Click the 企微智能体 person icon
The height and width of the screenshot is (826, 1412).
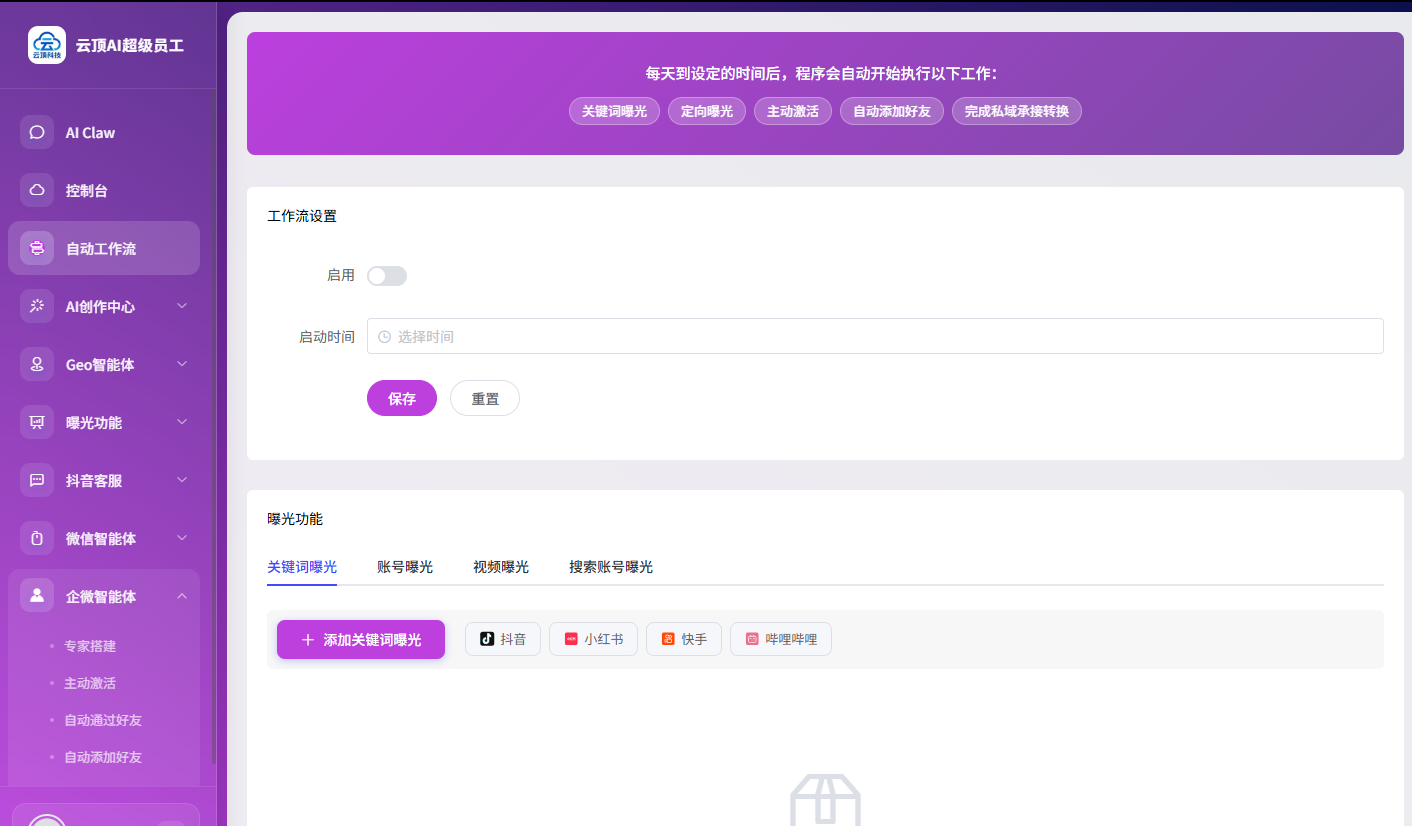click(x=37, y=596)
